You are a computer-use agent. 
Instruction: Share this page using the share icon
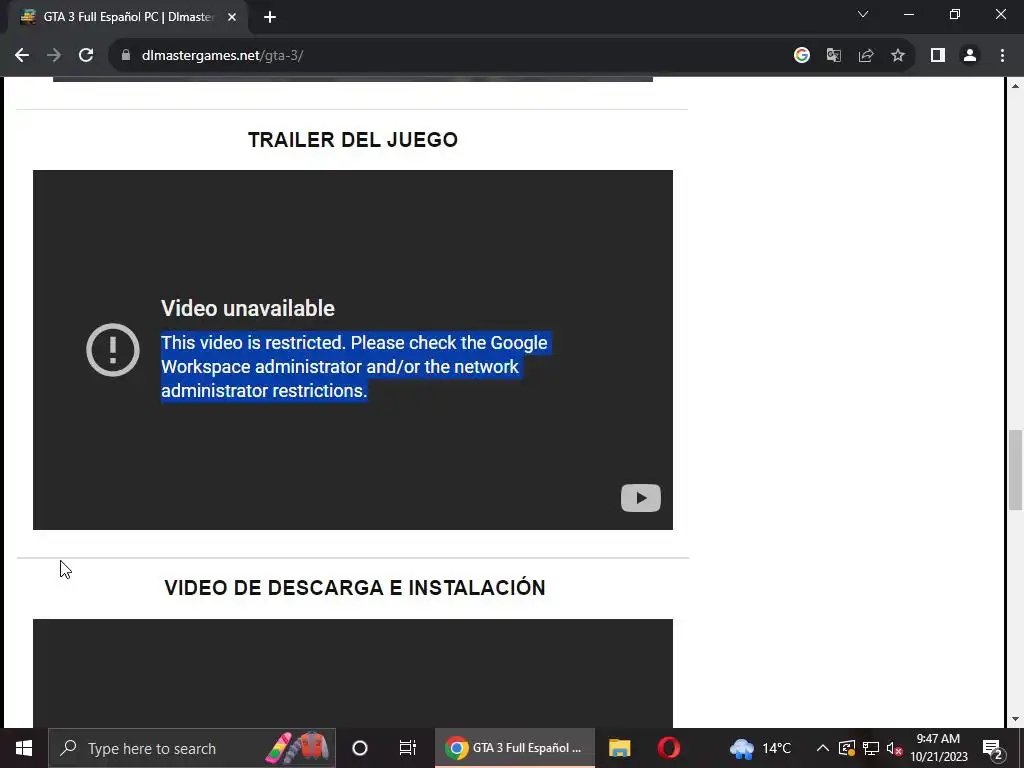(866, 56)
